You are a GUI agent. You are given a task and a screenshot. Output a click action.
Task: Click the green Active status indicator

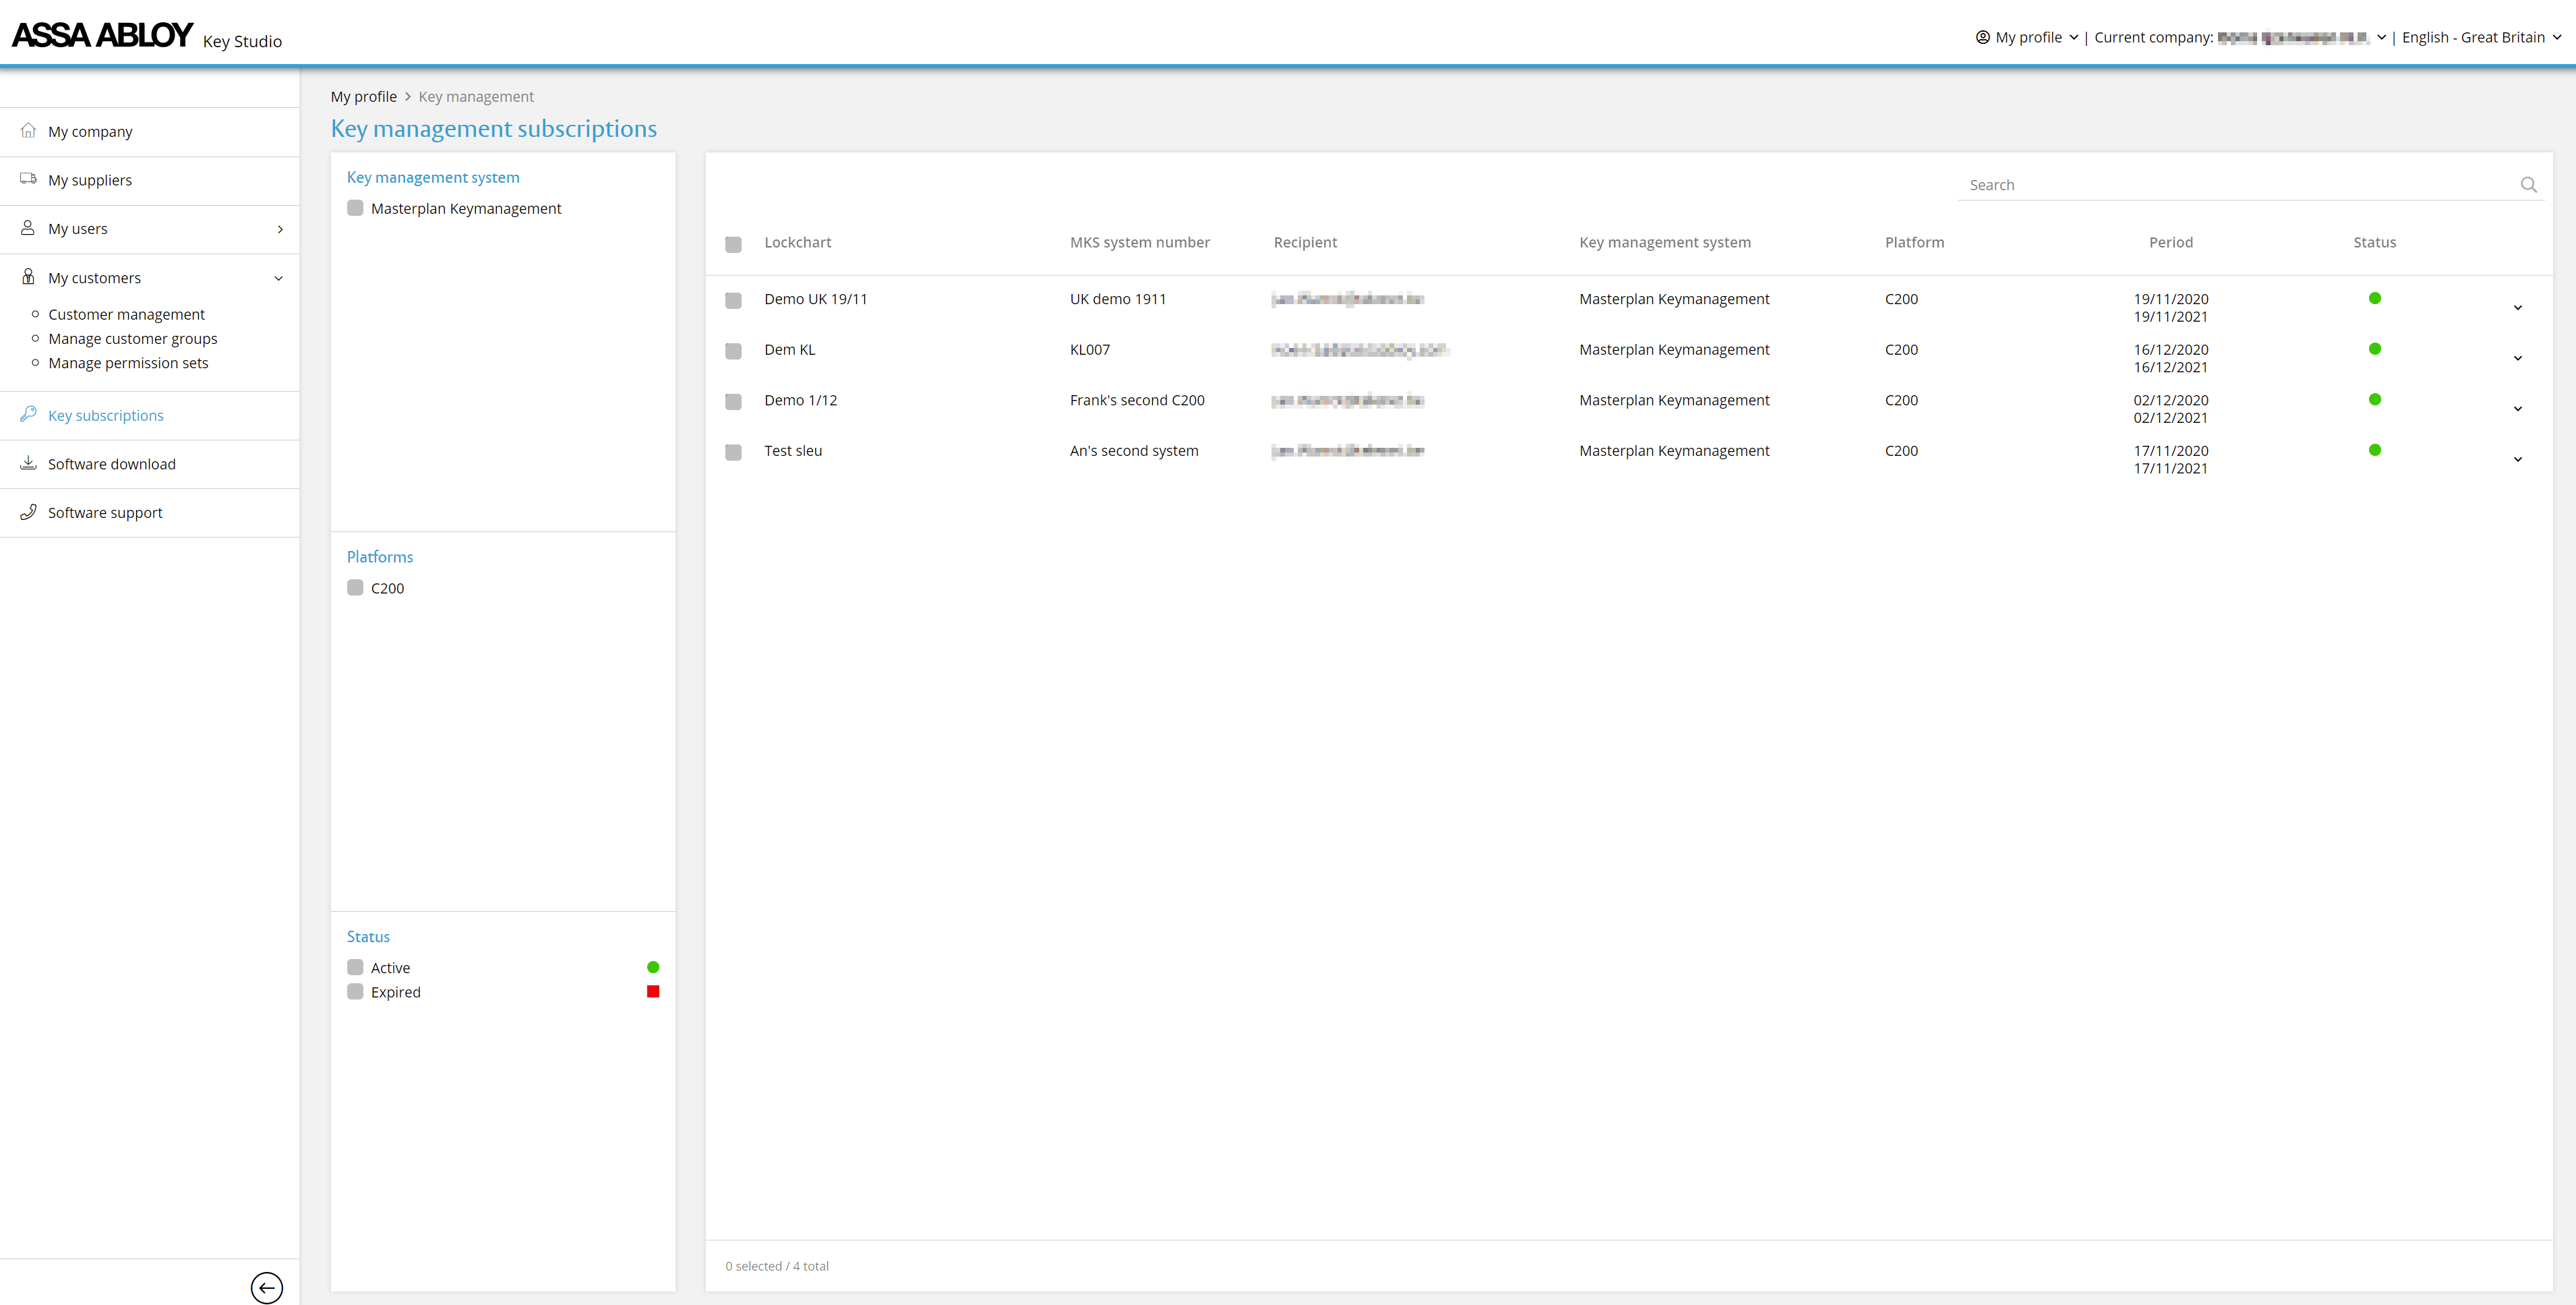[653, 967]
